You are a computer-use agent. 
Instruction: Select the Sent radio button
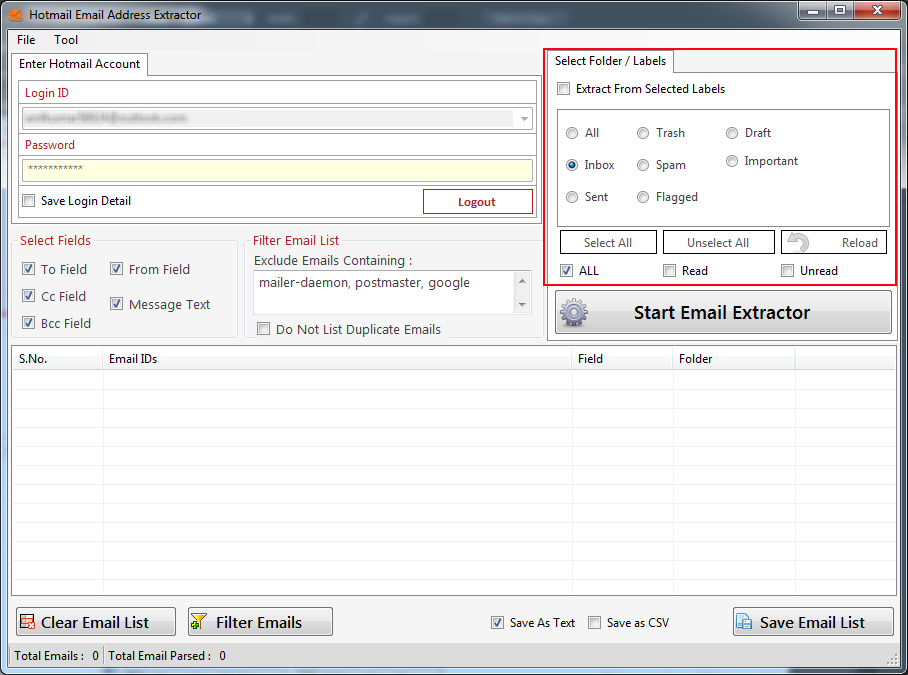coord(572,197)
